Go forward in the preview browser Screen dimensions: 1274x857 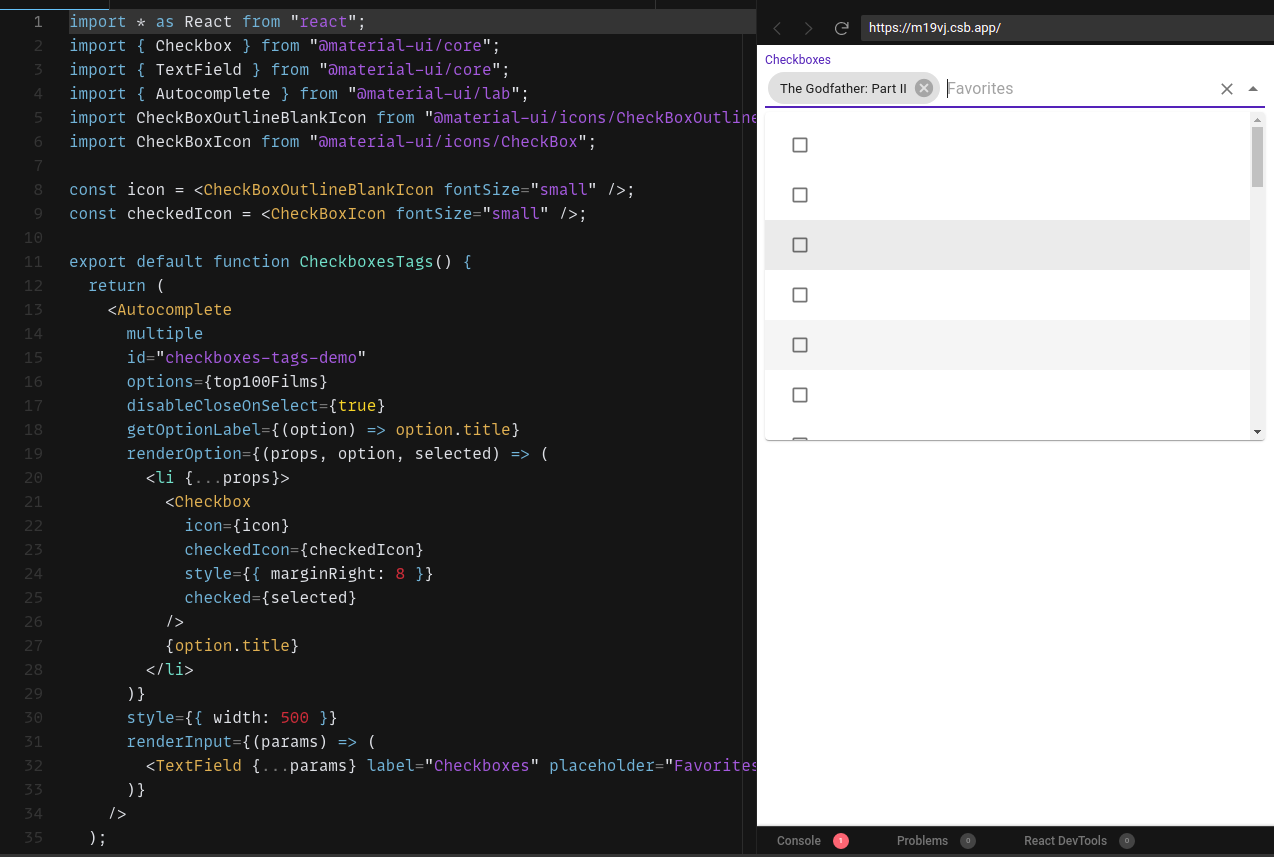(x=808, y=28)
